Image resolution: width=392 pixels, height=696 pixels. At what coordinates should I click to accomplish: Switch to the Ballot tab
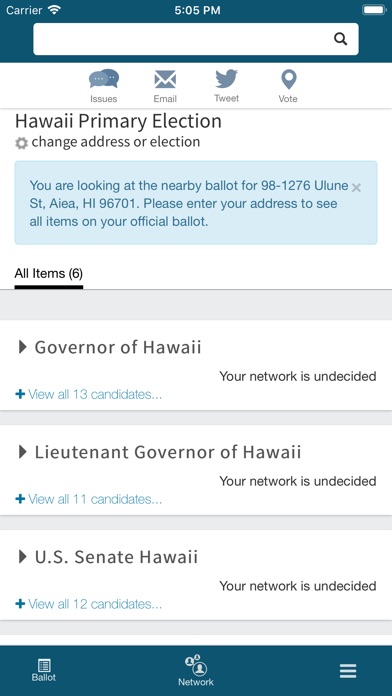tap(44, 670)
